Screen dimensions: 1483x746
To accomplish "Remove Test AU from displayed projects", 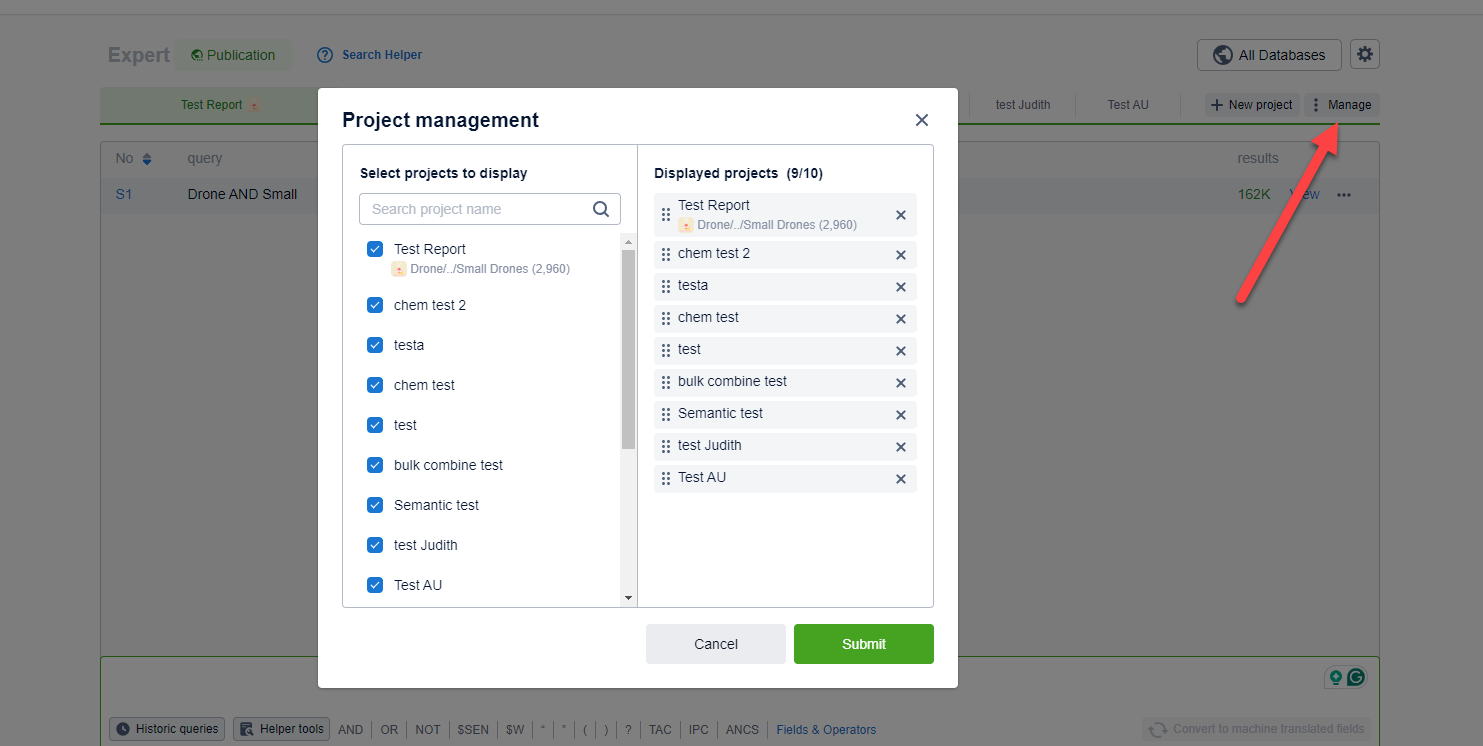I will (x=900, y=479).
